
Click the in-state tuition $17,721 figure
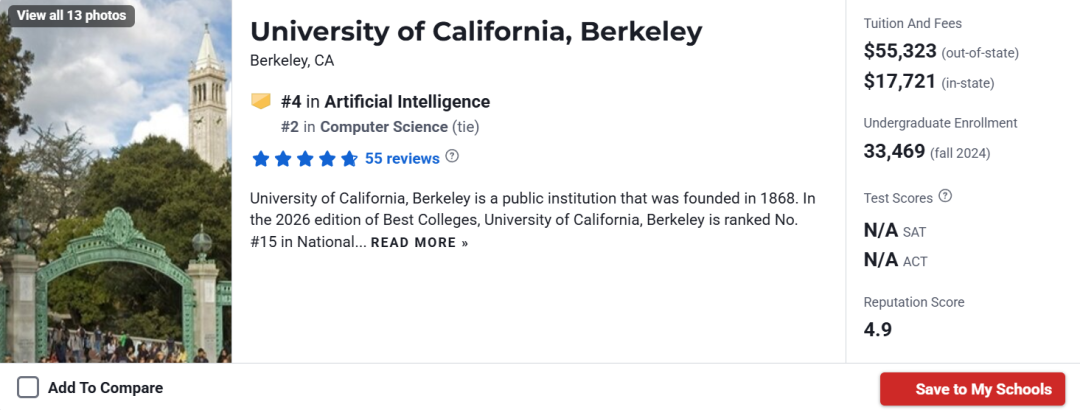click(900, 81)
